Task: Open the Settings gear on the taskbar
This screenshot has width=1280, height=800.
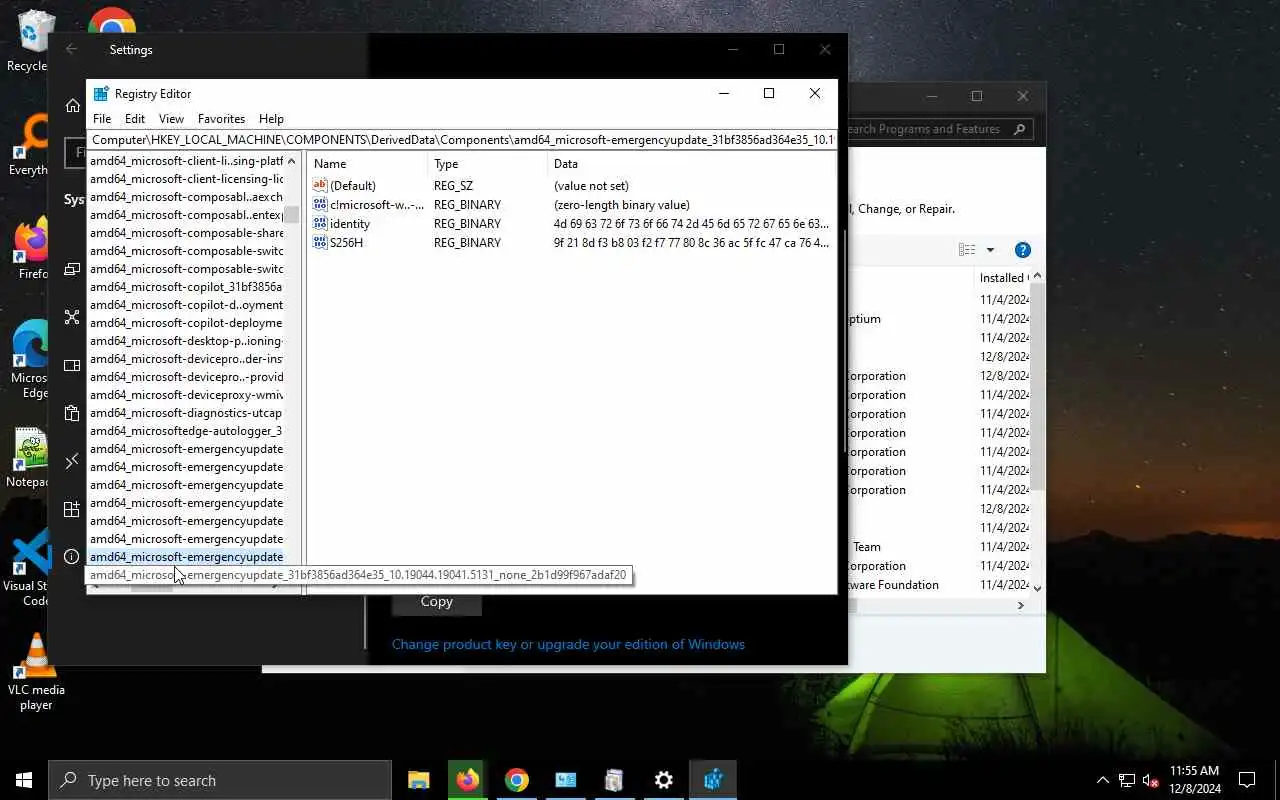Action: coord(663,780)
